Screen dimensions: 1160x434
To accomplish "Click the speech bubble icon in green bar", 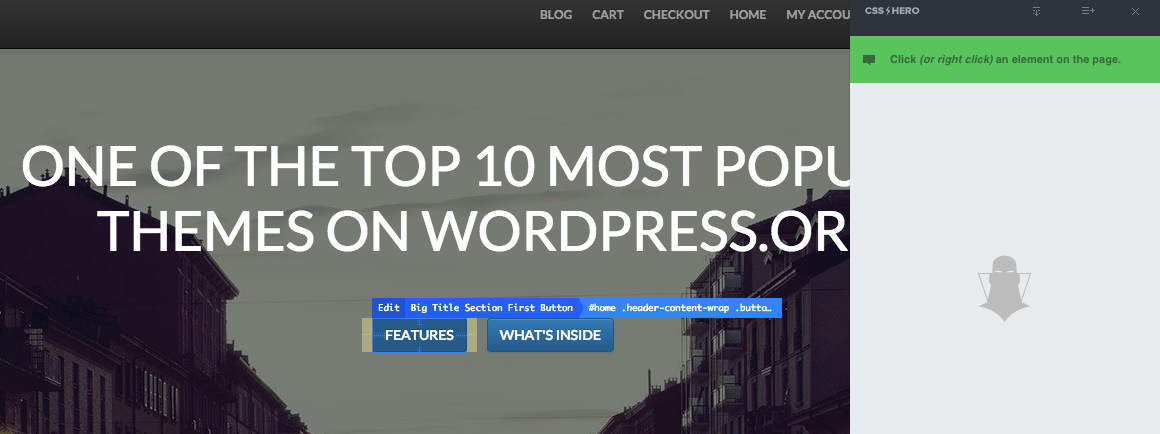I will [869, 60].
